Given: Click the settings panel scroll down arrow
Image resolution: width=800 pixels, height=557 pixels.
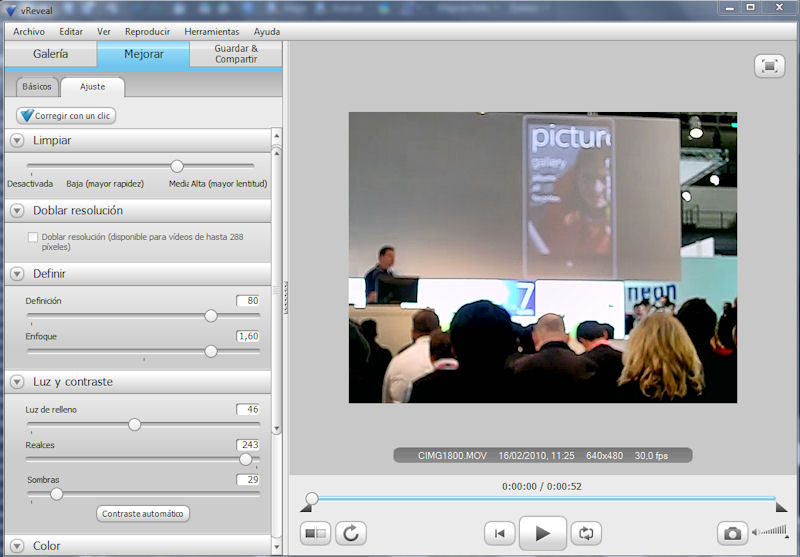Looking at the screenshot, I should pyautogui.click(x=277, y=548).
